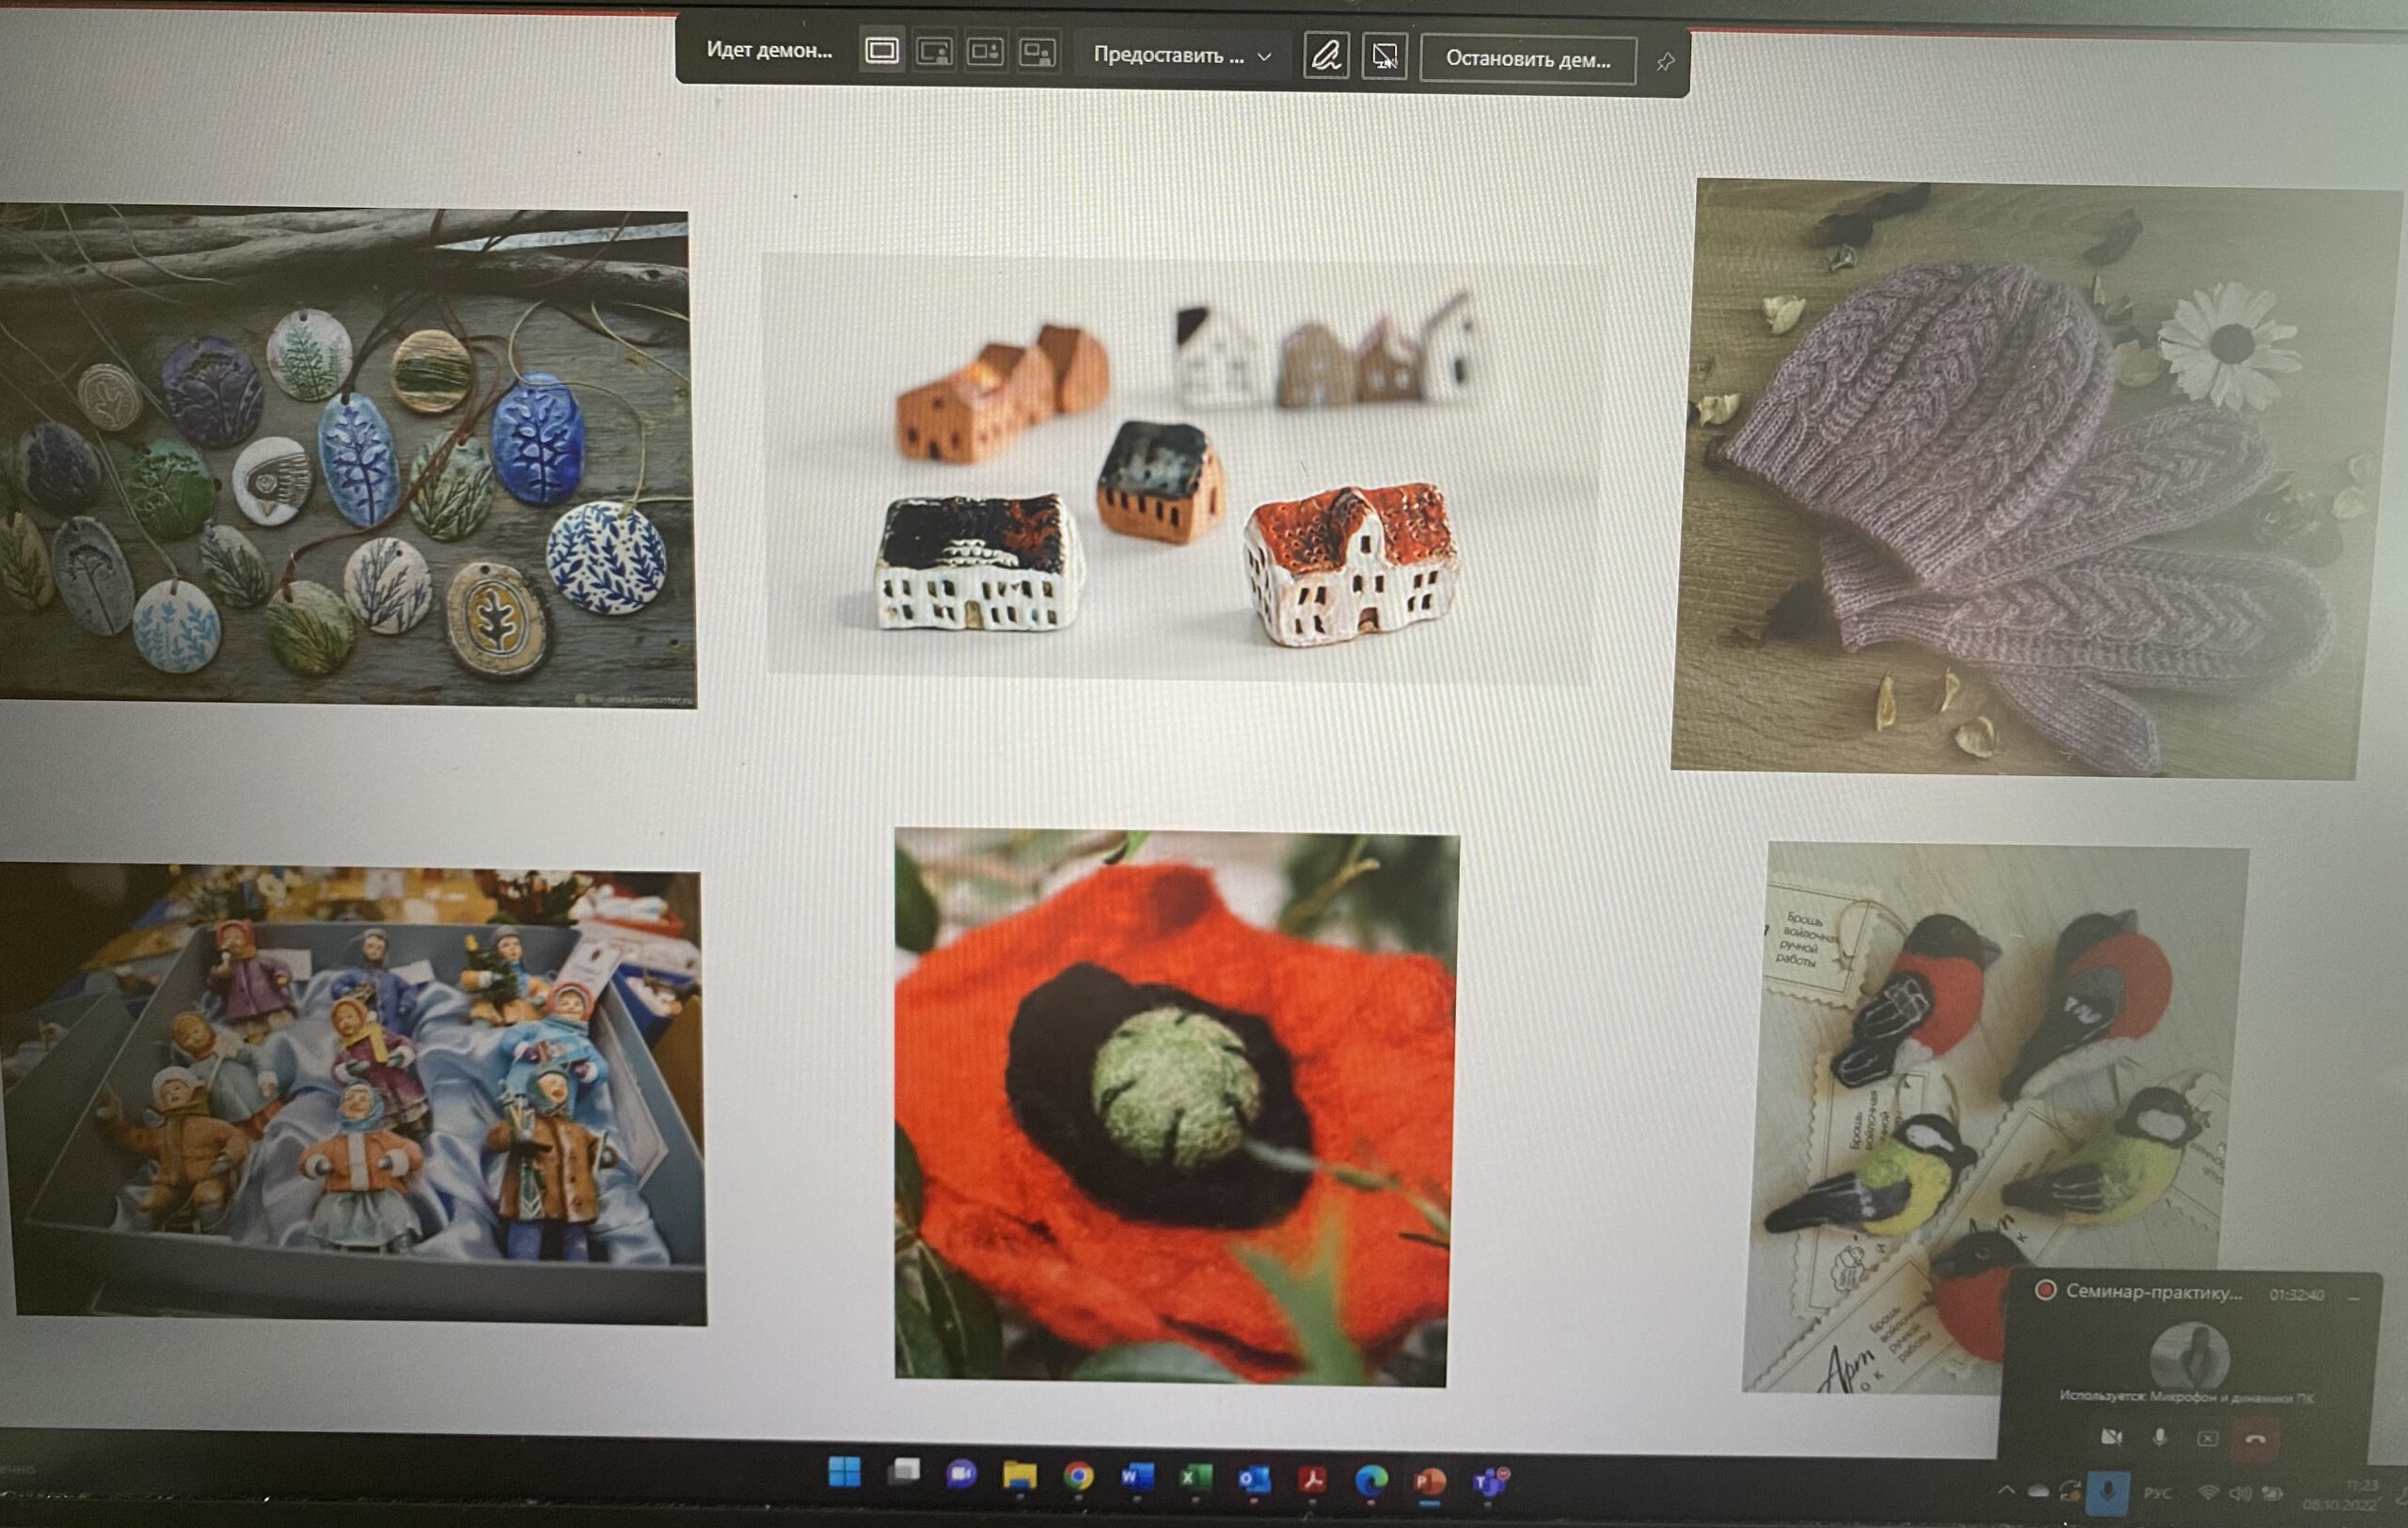
Task: Hang up the Teams call
Action: pyautogui.click(x=2254, y=1438)
